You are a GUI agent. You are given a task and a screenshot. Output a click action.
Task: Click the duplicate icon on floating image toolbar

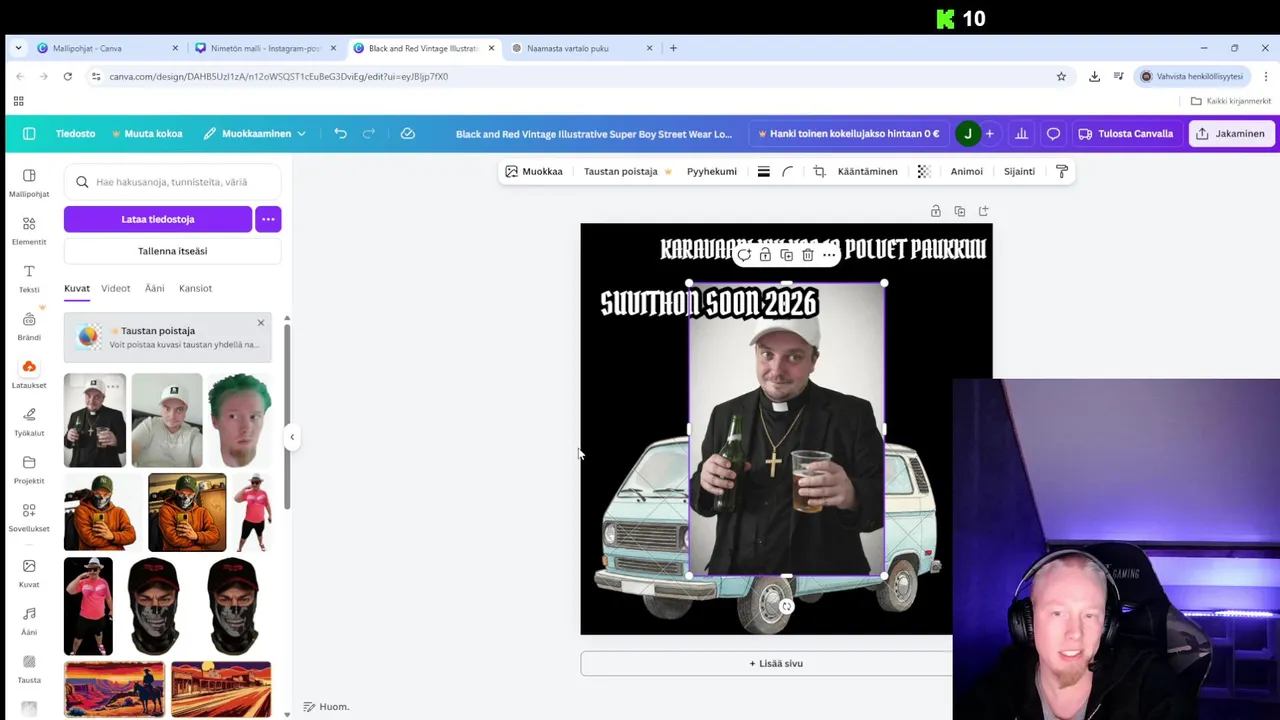786,255
